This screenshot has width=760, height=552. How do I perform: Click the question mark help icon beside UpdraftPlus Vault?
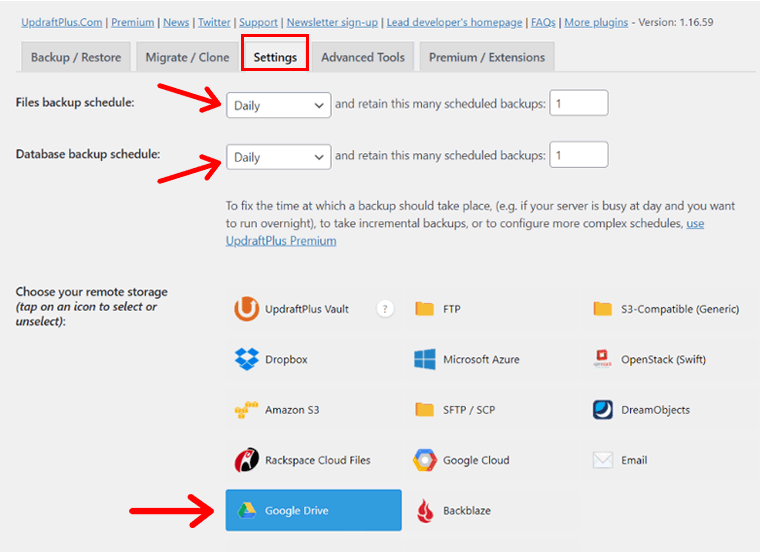coord(385,309)
